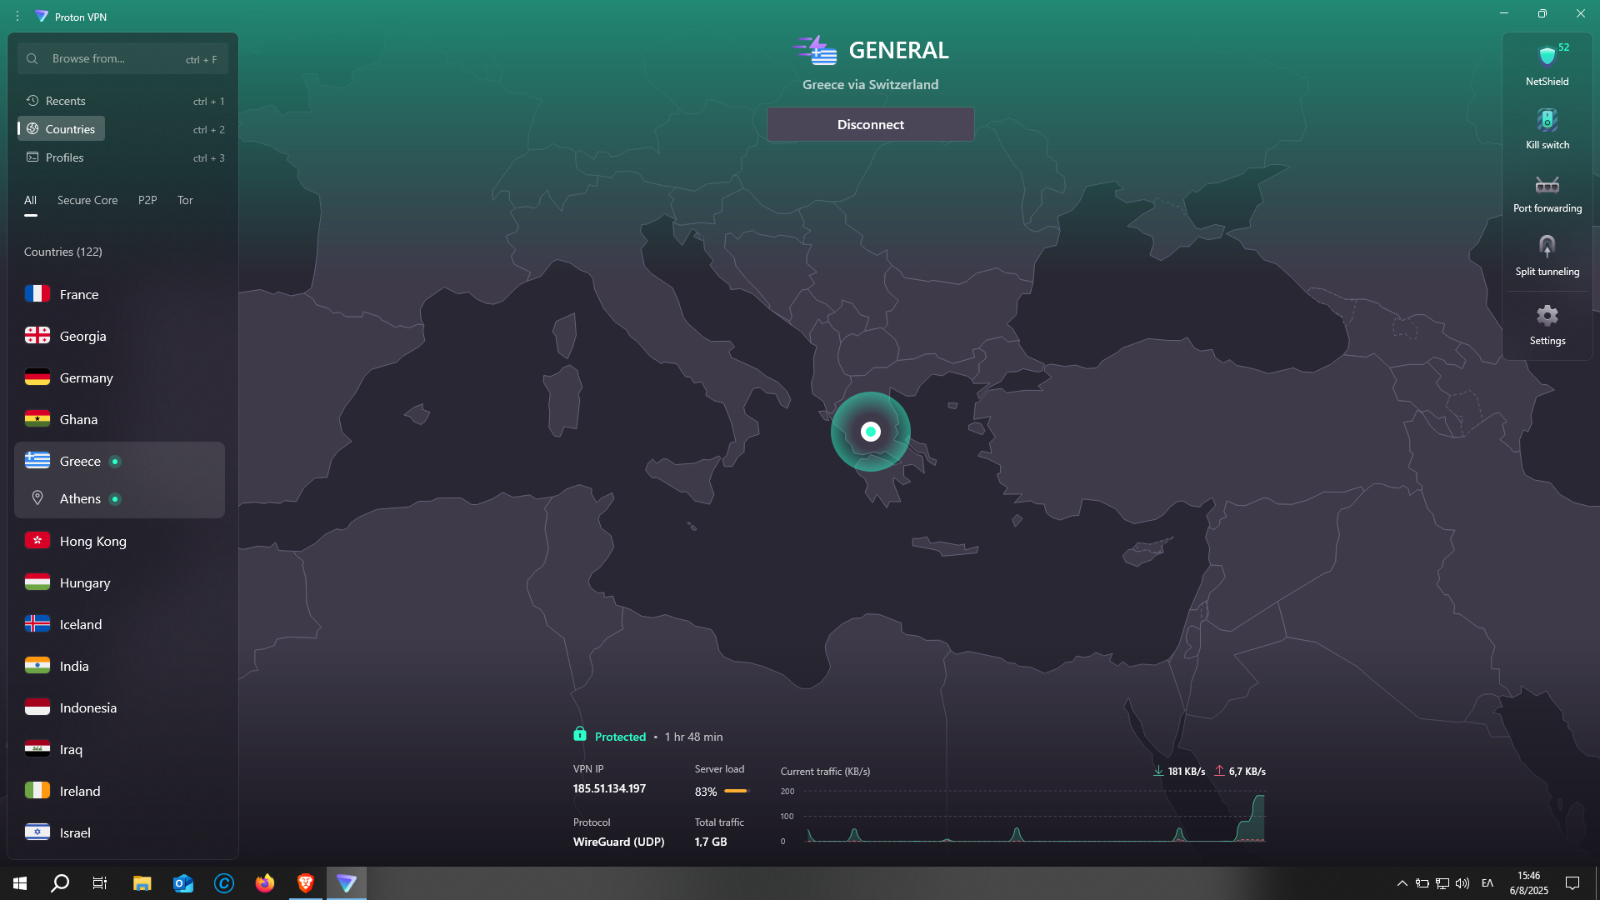
Task: Click Proton VPN taskbar icon
Action: (346, 883)
